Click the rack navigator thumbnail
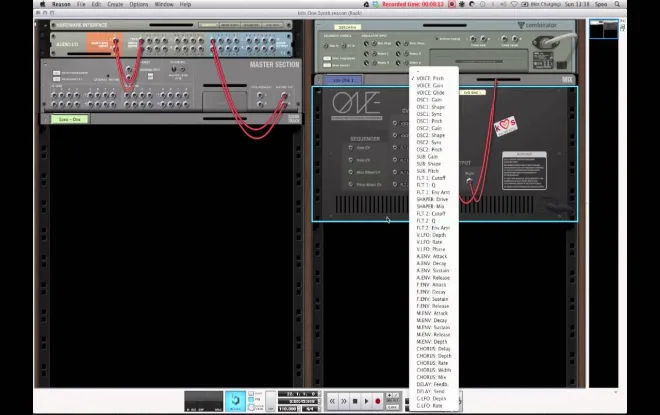 click(x=603, y=29)
